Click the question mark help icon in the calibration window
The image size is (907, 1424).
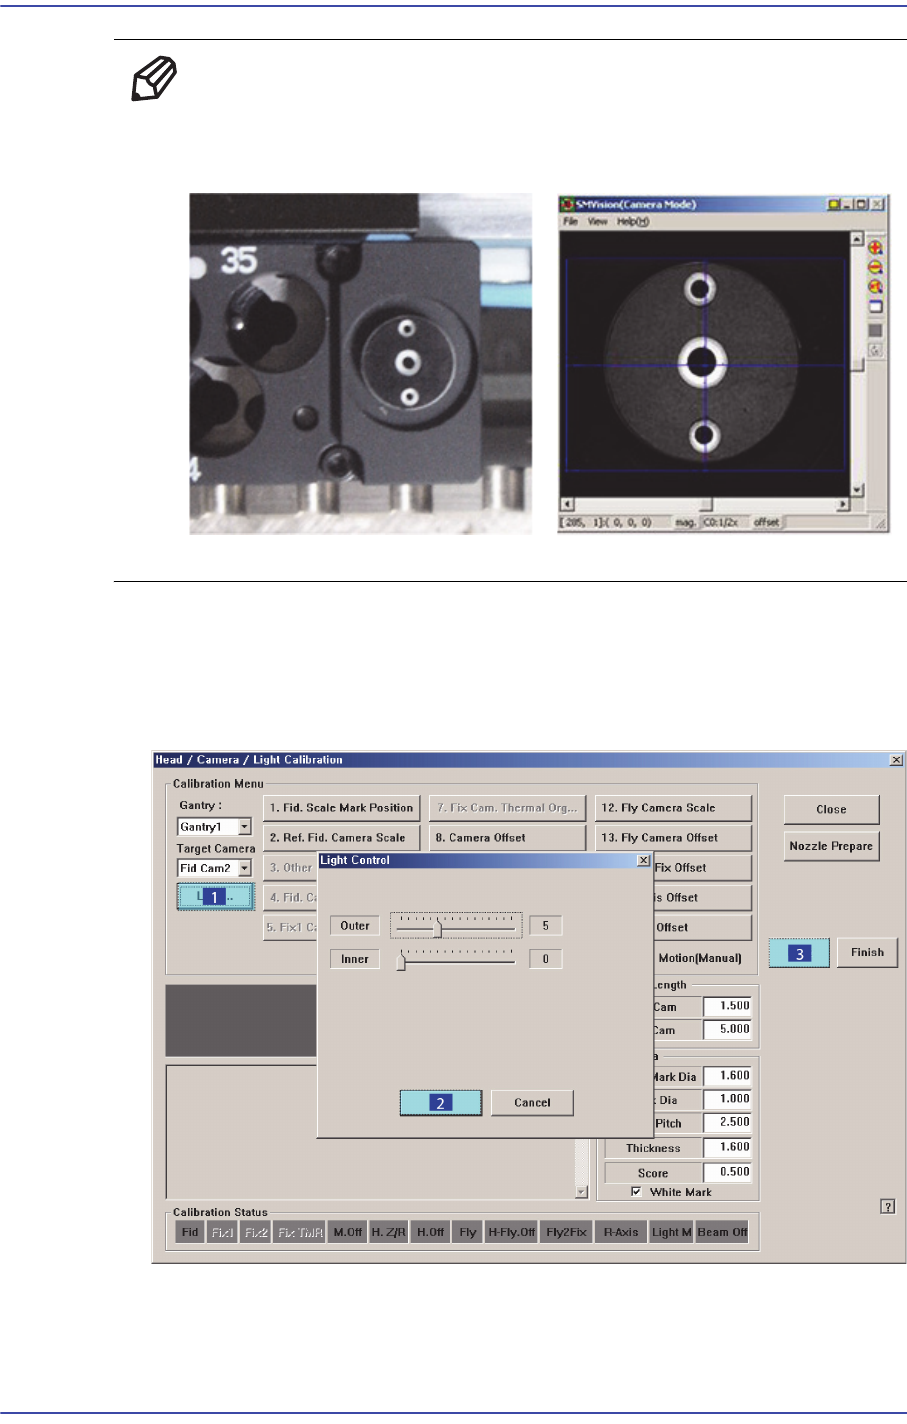tap(887, 1207)
